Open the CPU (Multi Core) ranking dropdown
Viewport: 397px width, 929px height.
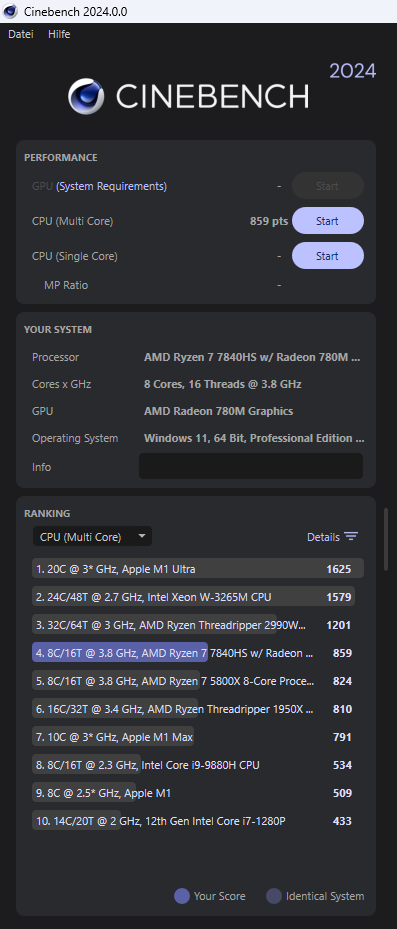pyautogui.click(x=92, y=537)
